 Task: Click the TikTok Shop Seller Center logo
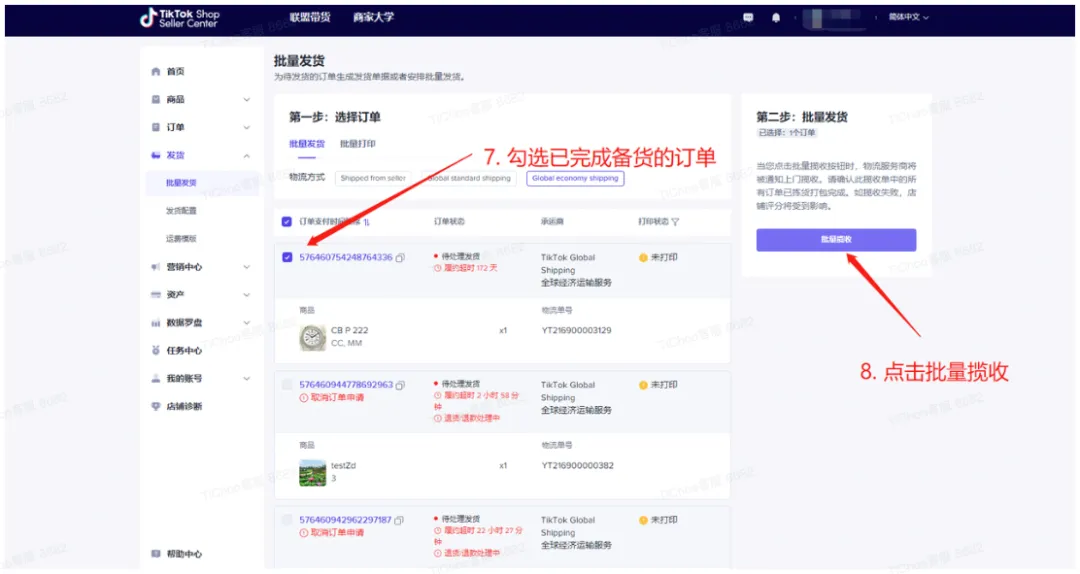179,18
